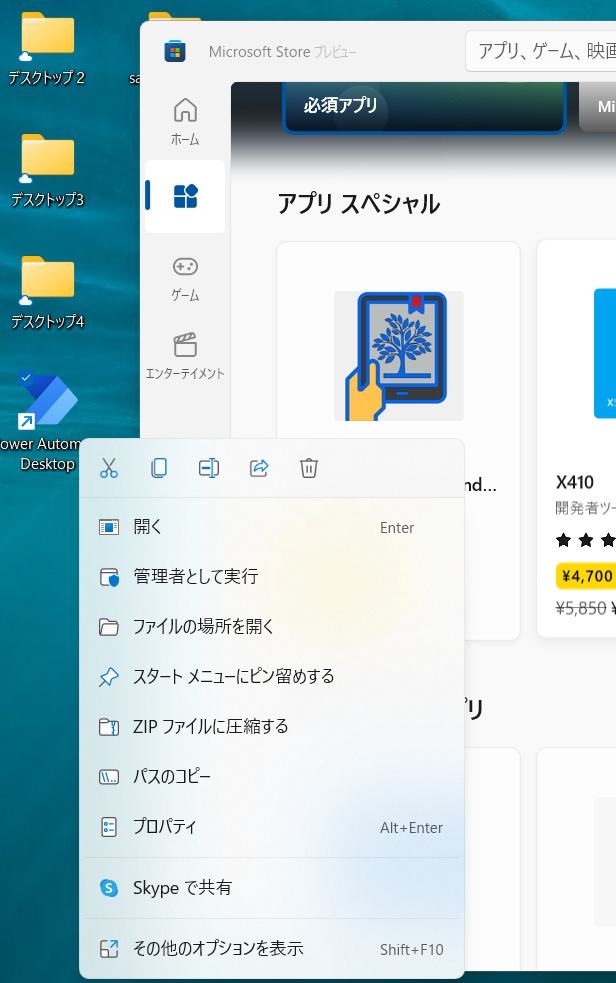Select the デスクトップ3 folder on desktop
This screenshot has height=983, width=616.
[x=47, y=171]
